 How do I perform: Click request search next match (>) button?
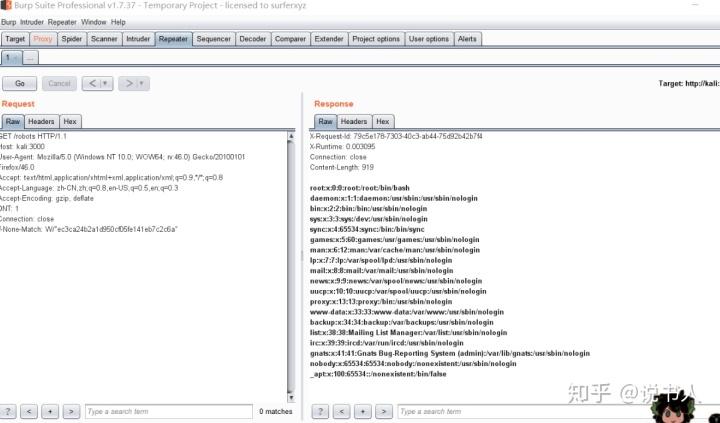[x=71, y=412]
